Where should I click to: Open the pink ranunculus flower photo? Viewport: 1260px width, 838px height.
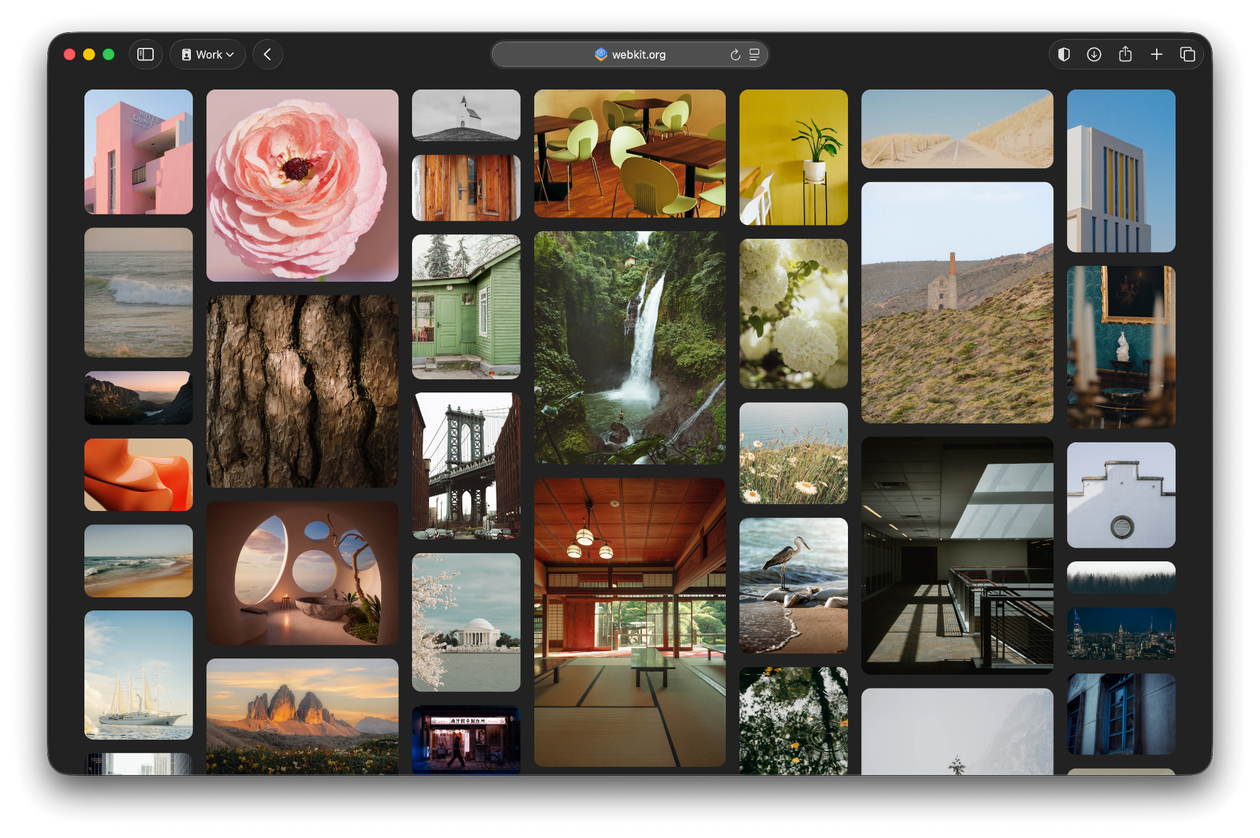point(302,185)
